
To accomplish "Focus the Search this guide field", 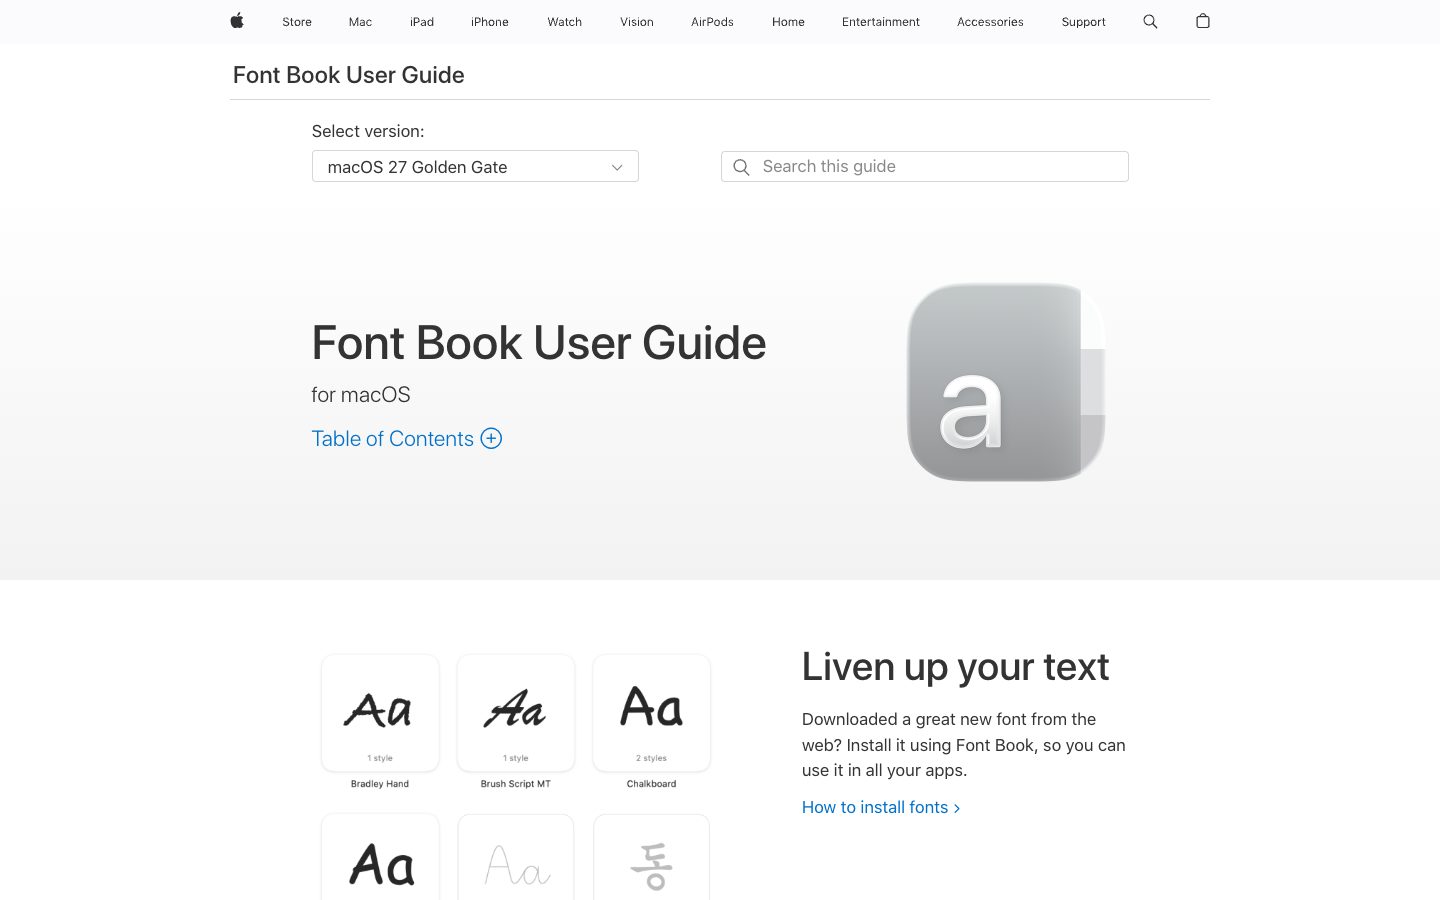I will click(x=925, y=166).
